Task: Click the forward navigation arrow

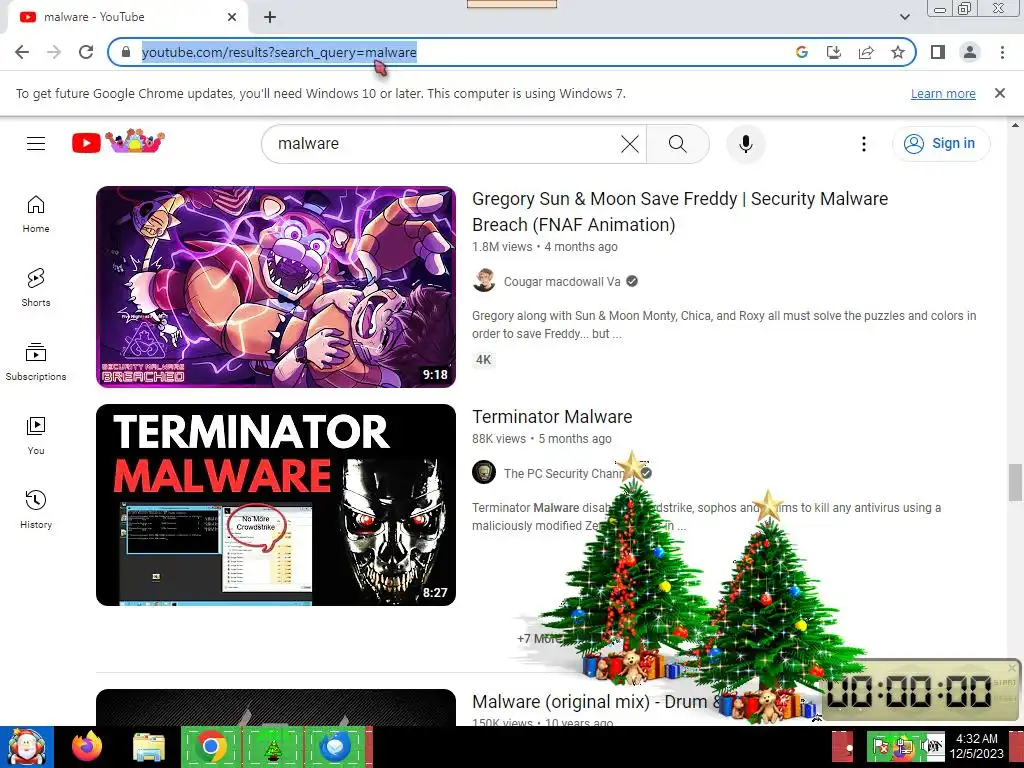Action: click(x=54, y=52)
